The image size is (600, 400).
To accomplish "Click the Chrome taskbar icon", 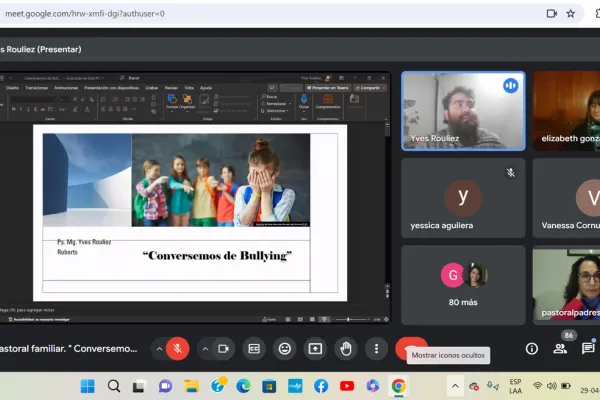I will [399, 386].
